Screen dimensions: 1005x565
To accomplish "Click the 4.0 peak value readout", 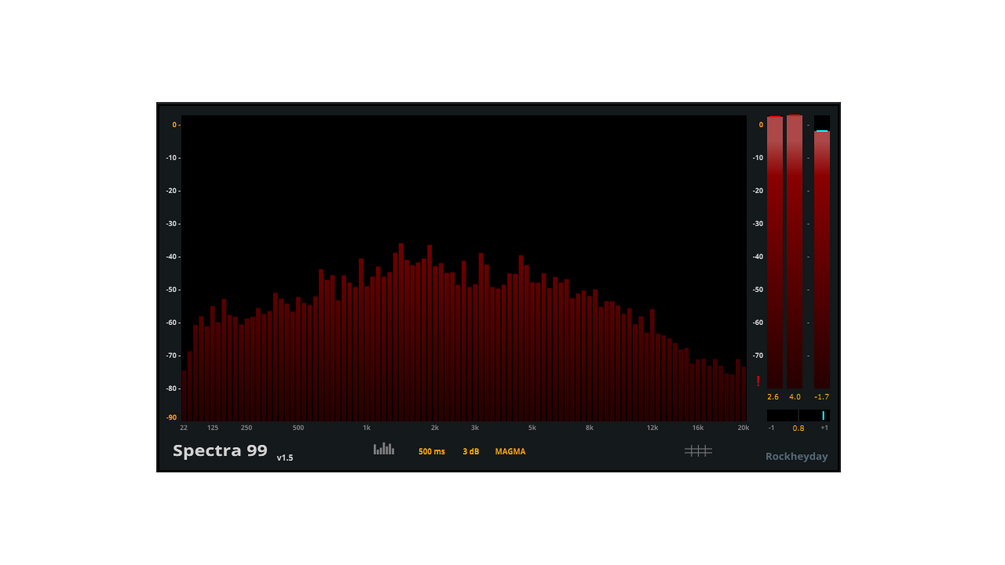I will pos(795,397).
